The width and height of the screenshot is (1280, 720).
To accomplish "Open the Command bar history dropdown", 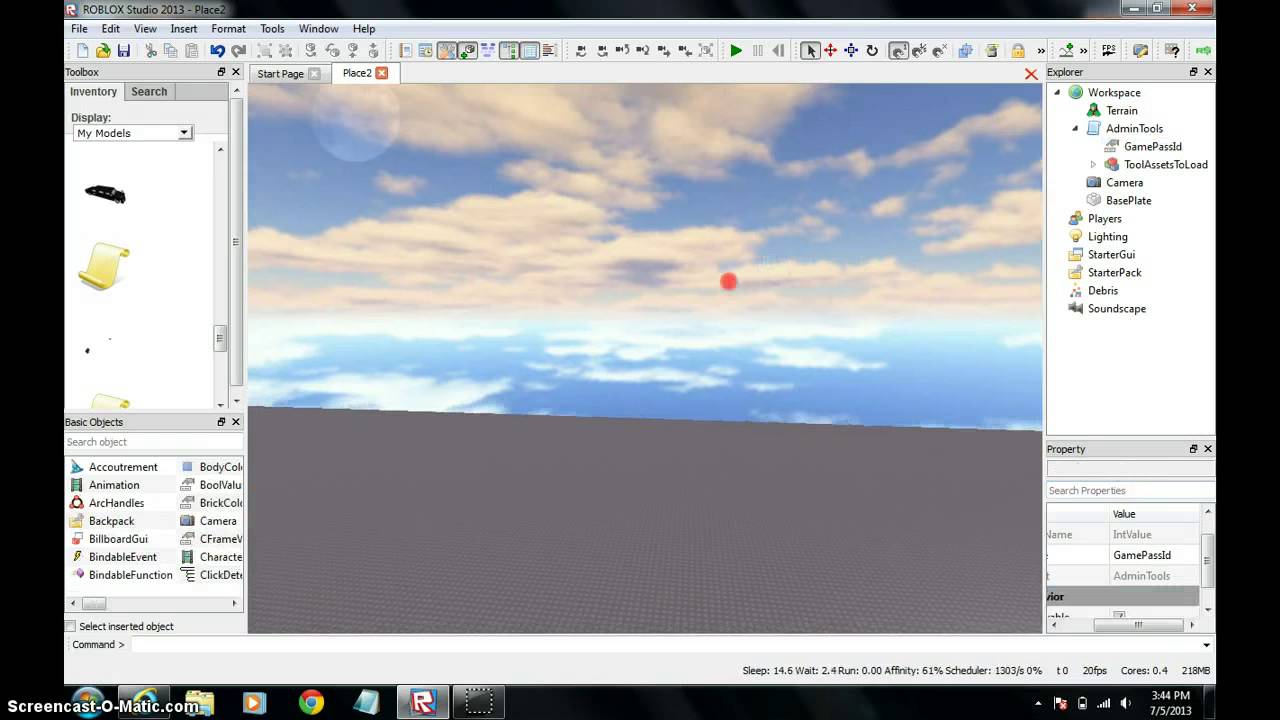I will (1206, 645).
